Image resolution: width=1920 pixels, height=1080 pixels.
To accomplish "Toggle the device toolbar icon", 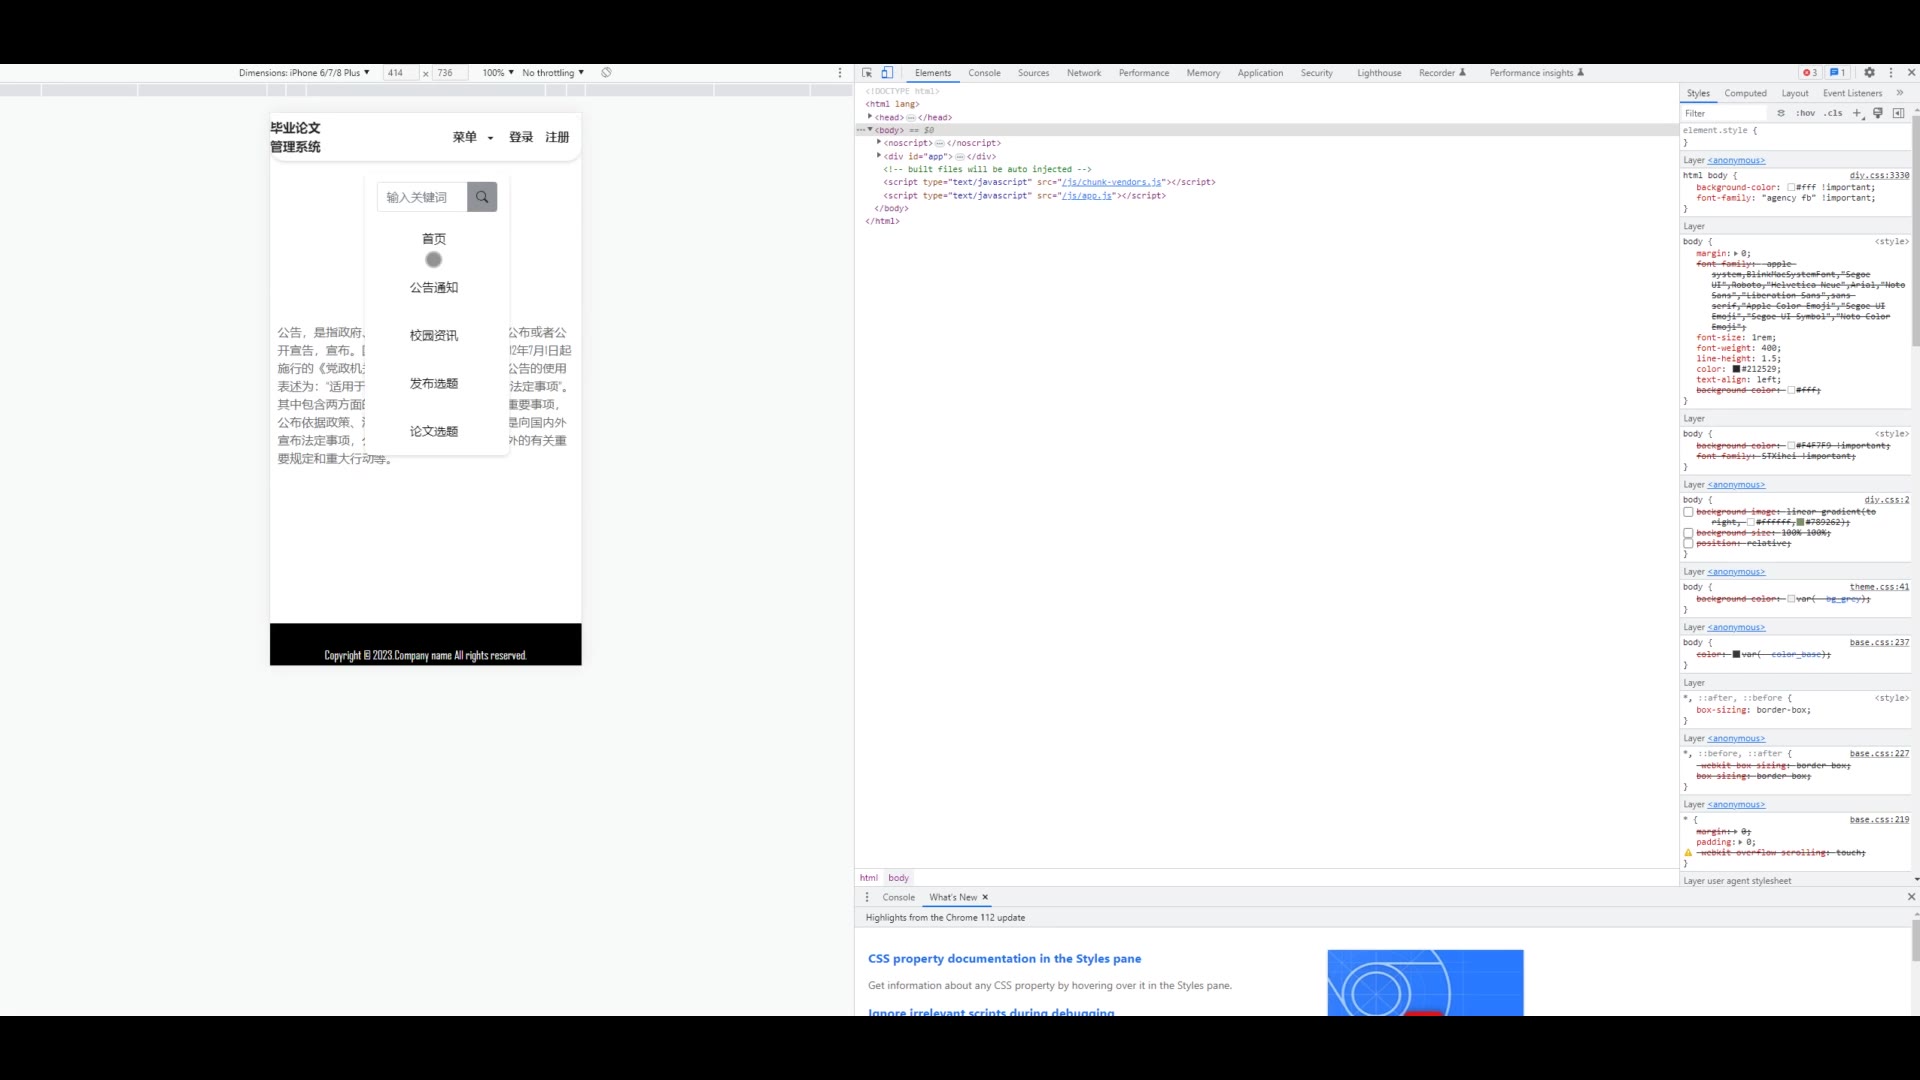I will (x=887, y=73).
